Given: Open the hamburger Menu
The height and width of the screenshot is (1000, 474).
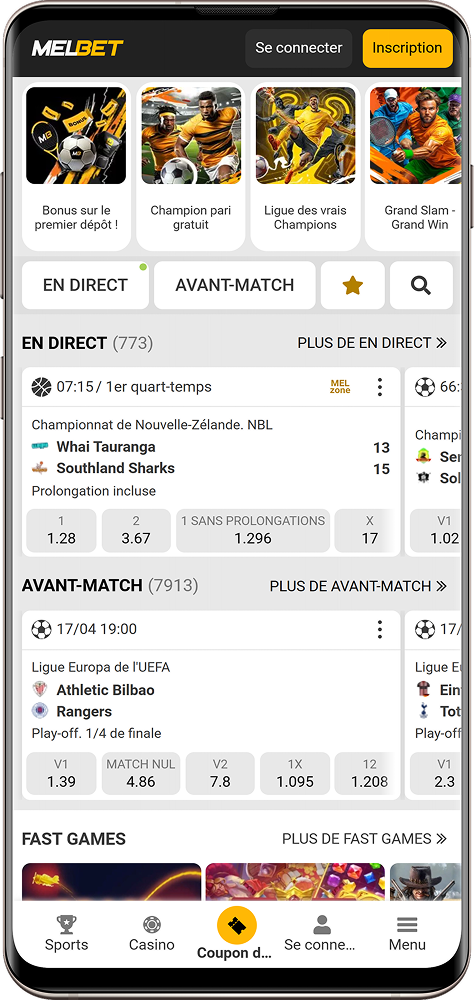Looking at the screenshot, I should tap(407, 934).
